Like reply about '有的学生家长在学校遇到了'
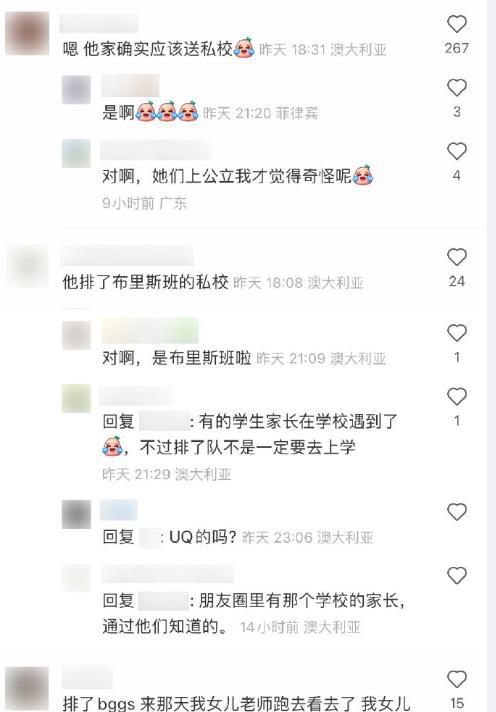The width and height of the screenshot is (496, 712). pyautogui.click(x=456, y=396)
